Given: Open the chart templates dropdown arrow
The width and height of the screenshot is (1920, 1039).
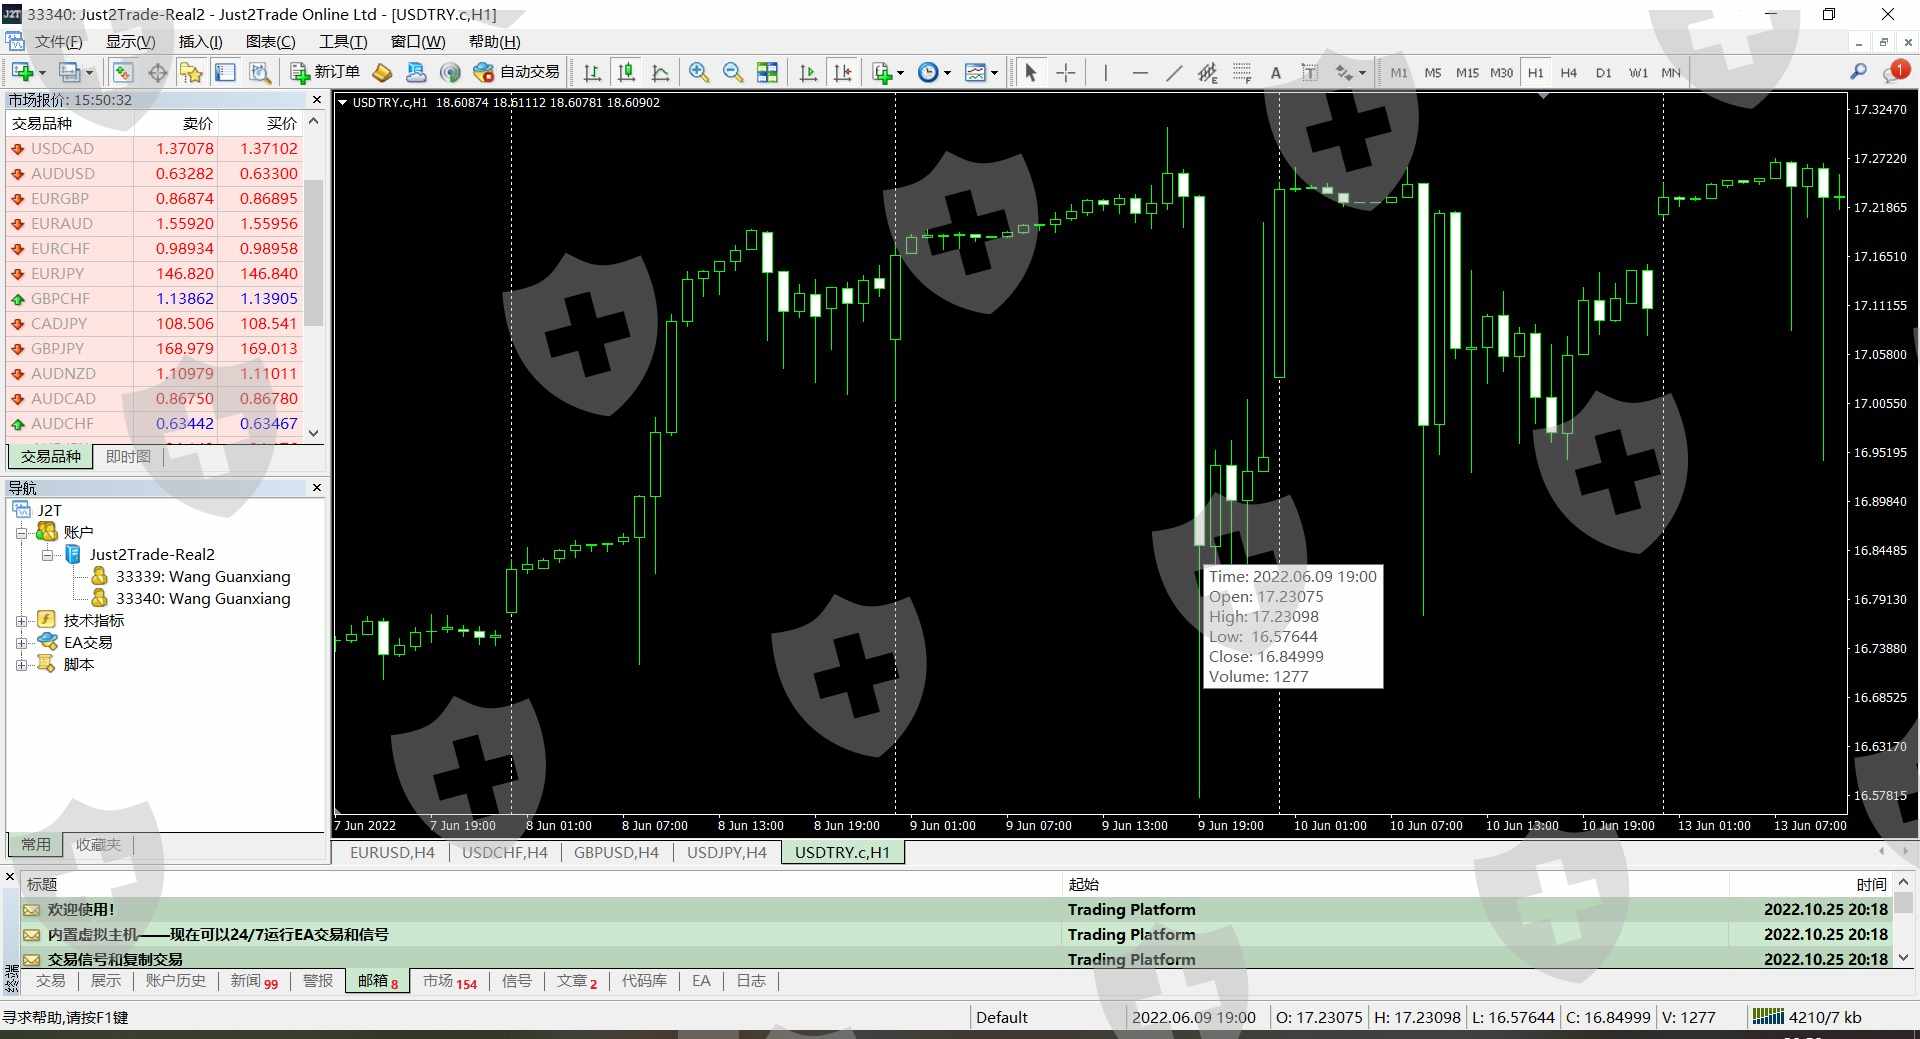Looking at the screenshot, I should coord(995,73).
